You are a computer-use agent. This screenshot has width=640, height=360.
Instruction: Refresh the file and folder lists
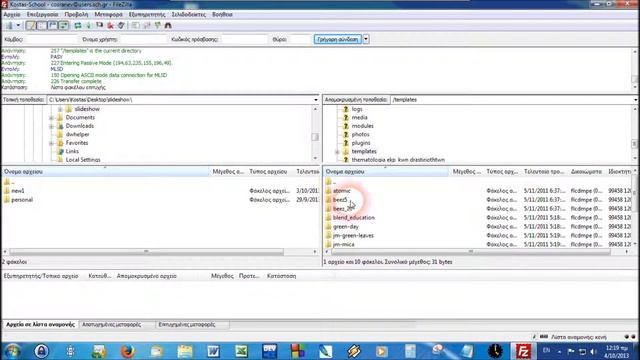(x=78, y=25)
